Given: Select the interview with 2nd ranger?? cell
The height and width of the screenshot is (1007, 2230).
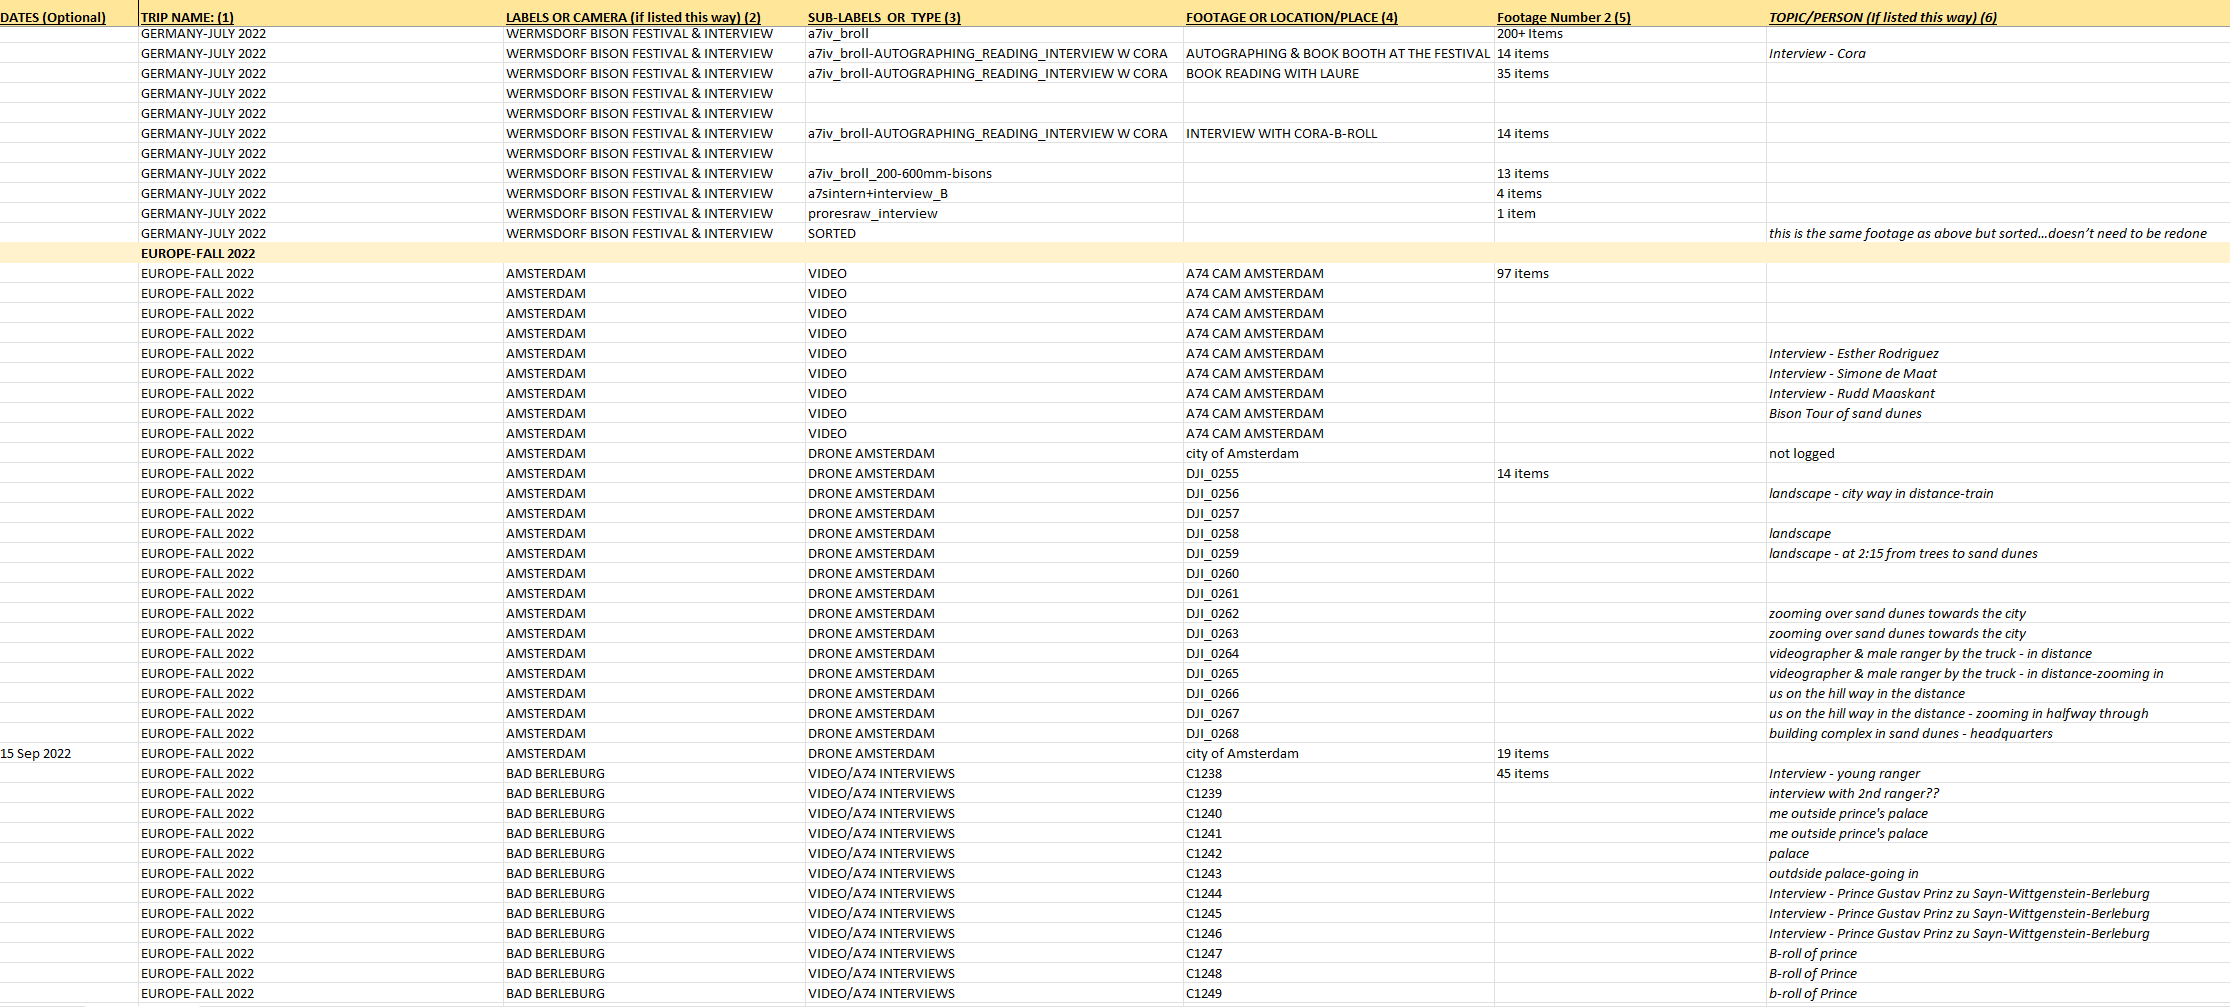Looking at the screenshot, I should (1853, 793).
